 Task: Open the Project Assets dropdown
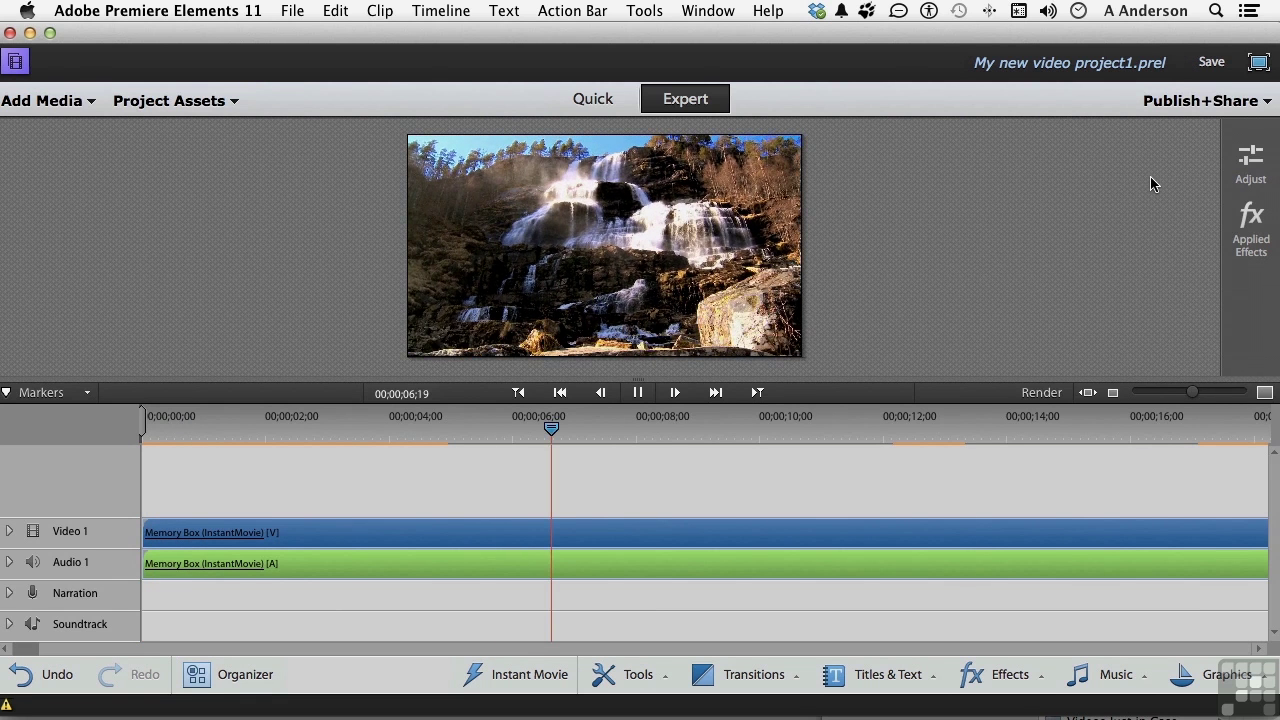(x=176, y=101)
